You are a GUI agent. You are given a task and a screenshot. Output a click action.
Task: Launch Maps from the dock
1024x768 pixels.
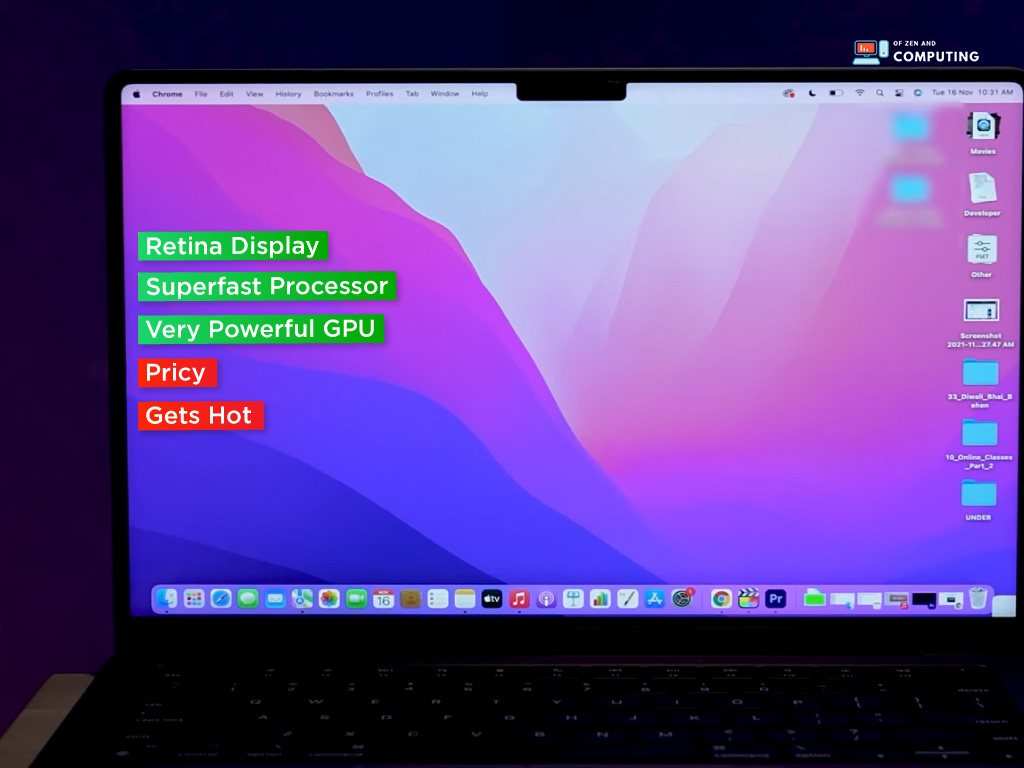coord(302,598)
